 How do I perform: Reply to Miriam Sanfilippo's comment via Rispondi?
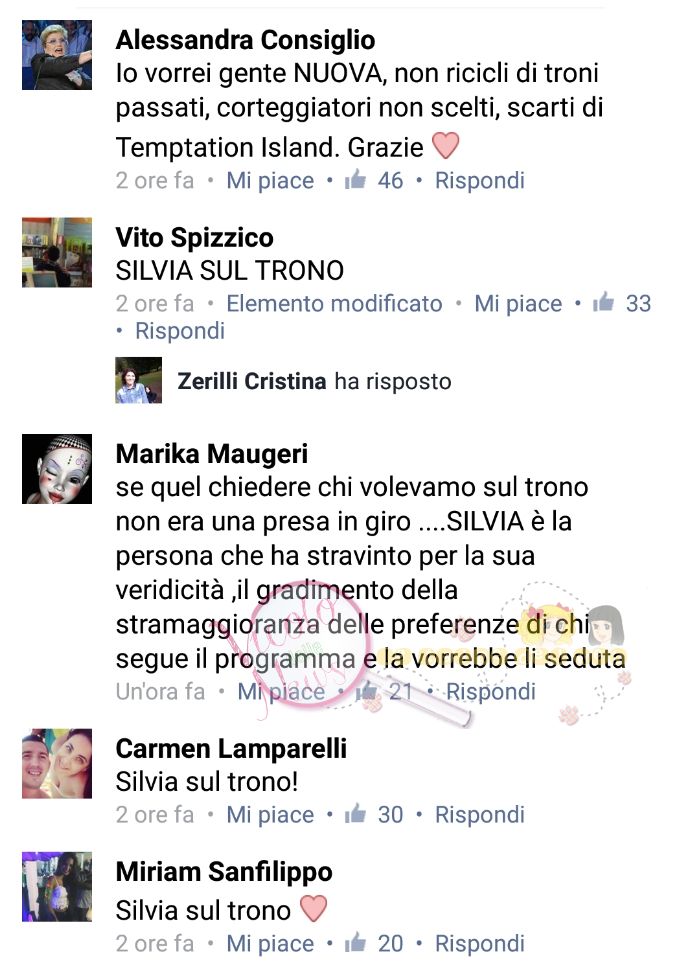tap(480, 943)
